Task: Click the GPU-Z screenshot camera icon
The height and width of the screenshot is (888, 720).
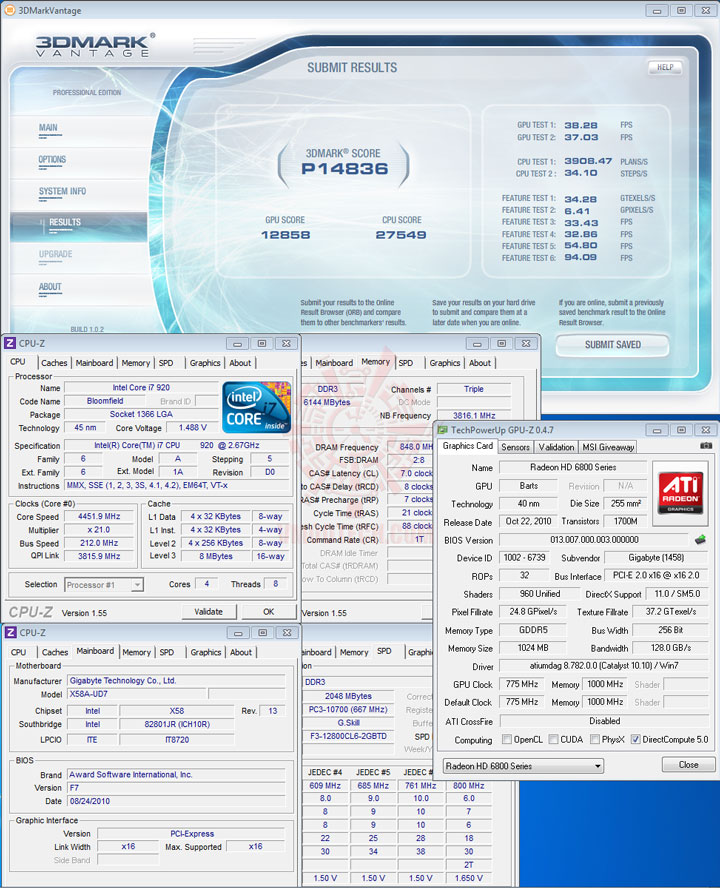Action: (x=706, y=446)
